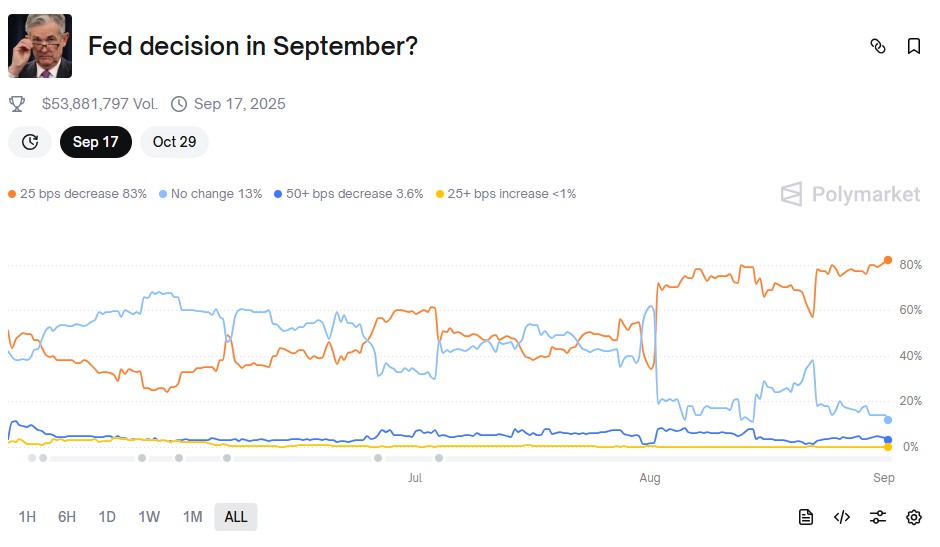Click the Polymarket logo watermark
Viewport: 940px width, 547px height.
850,194
